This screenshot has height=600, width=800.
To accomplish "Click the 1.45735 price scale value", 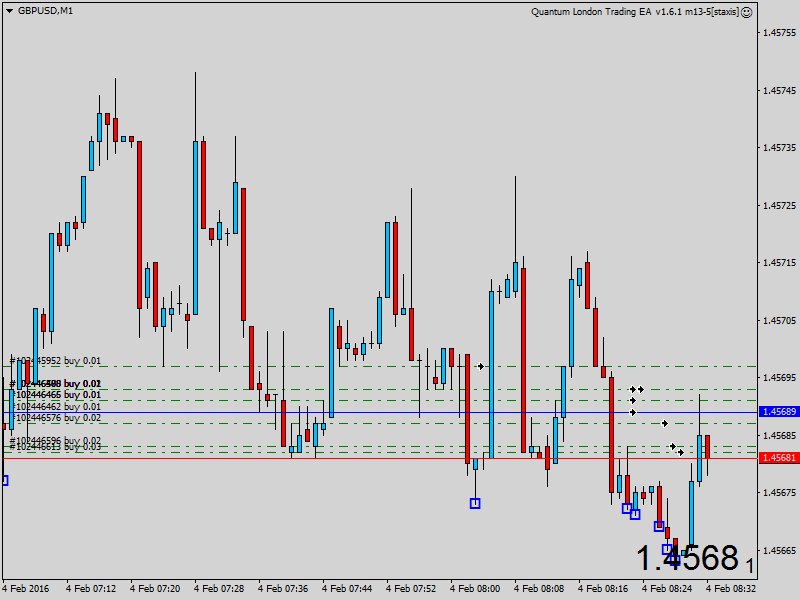I will tap(779, 147).
